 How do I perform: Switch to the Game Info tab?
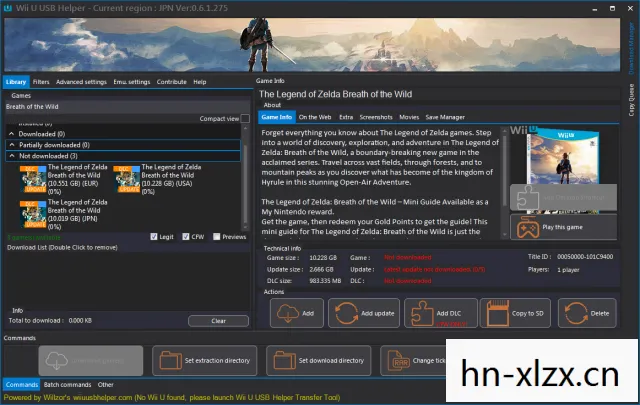pyautogui.click(x=277, y=117)
